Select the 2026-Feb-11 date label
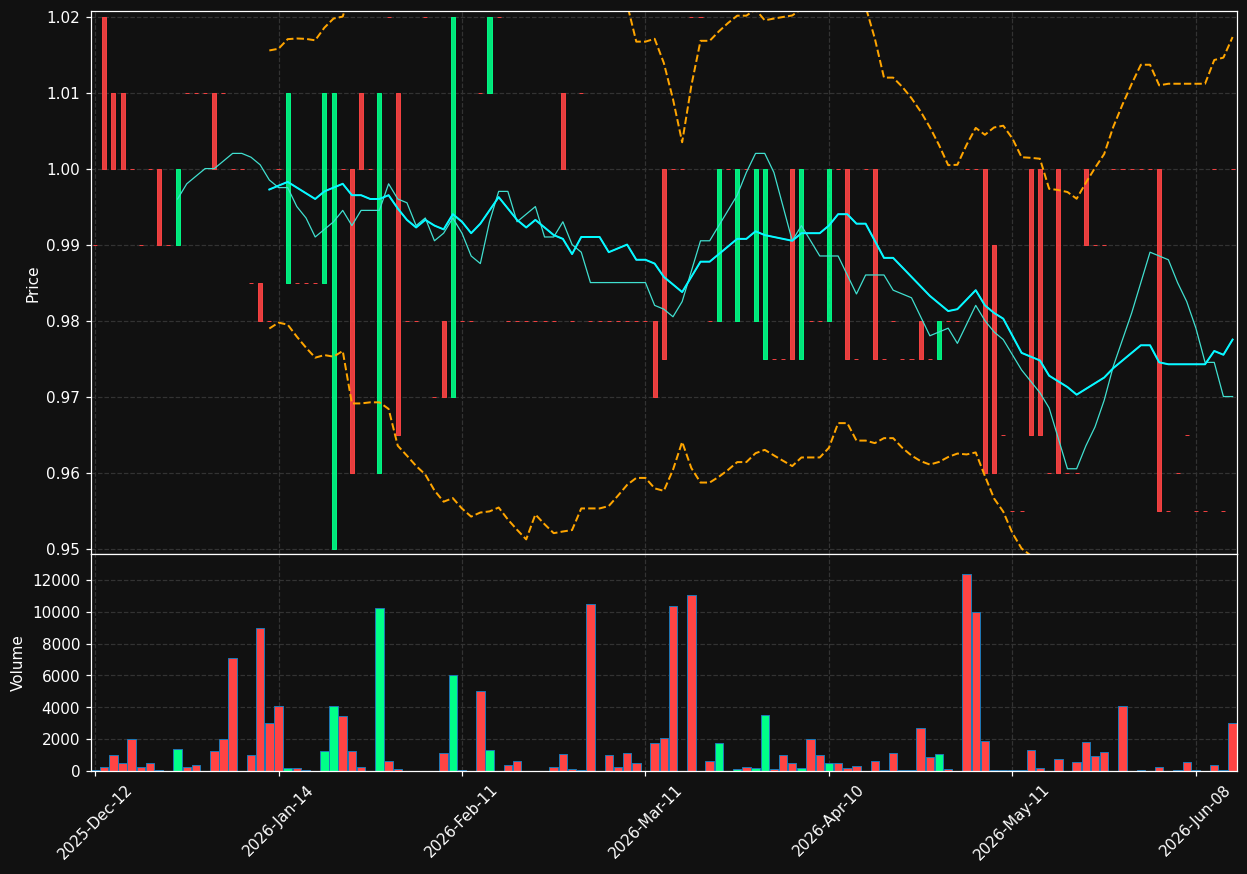This screenshot has width=1247, height=874. point(462,822)
